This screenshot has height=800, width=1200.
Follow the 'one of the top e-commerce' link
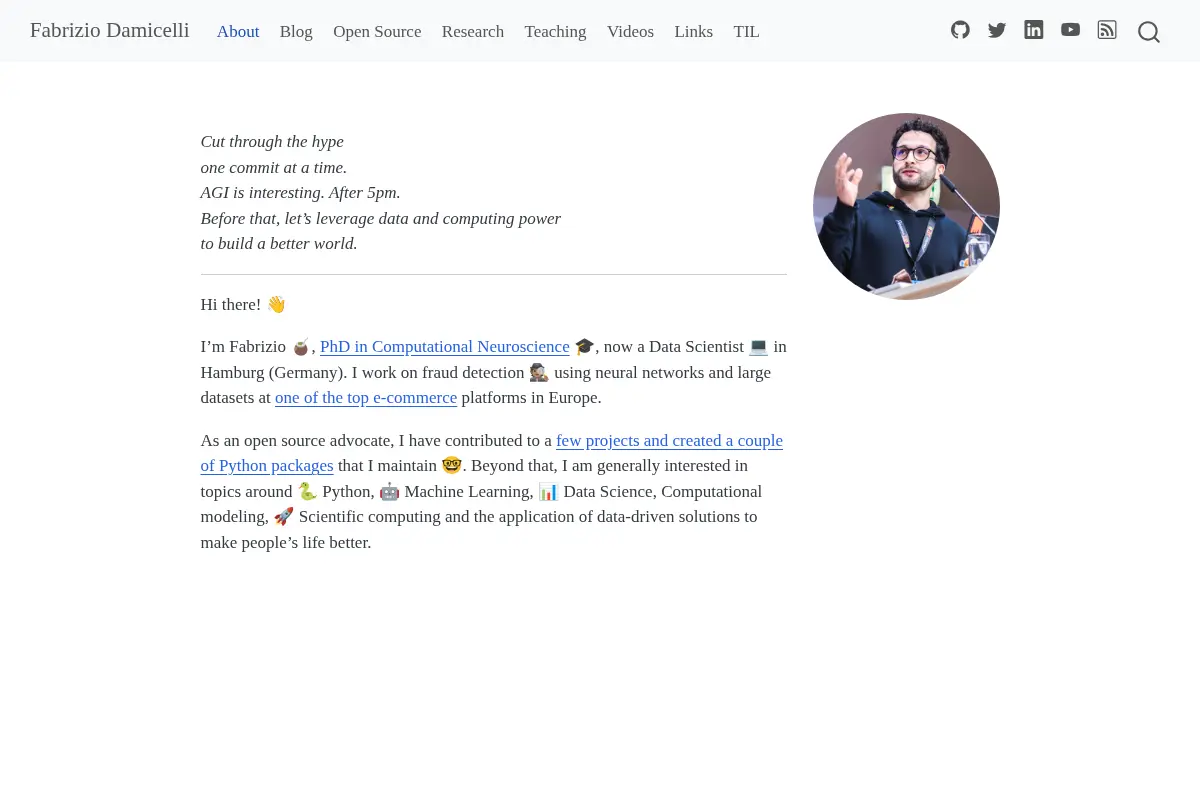[x=366, y=398]
